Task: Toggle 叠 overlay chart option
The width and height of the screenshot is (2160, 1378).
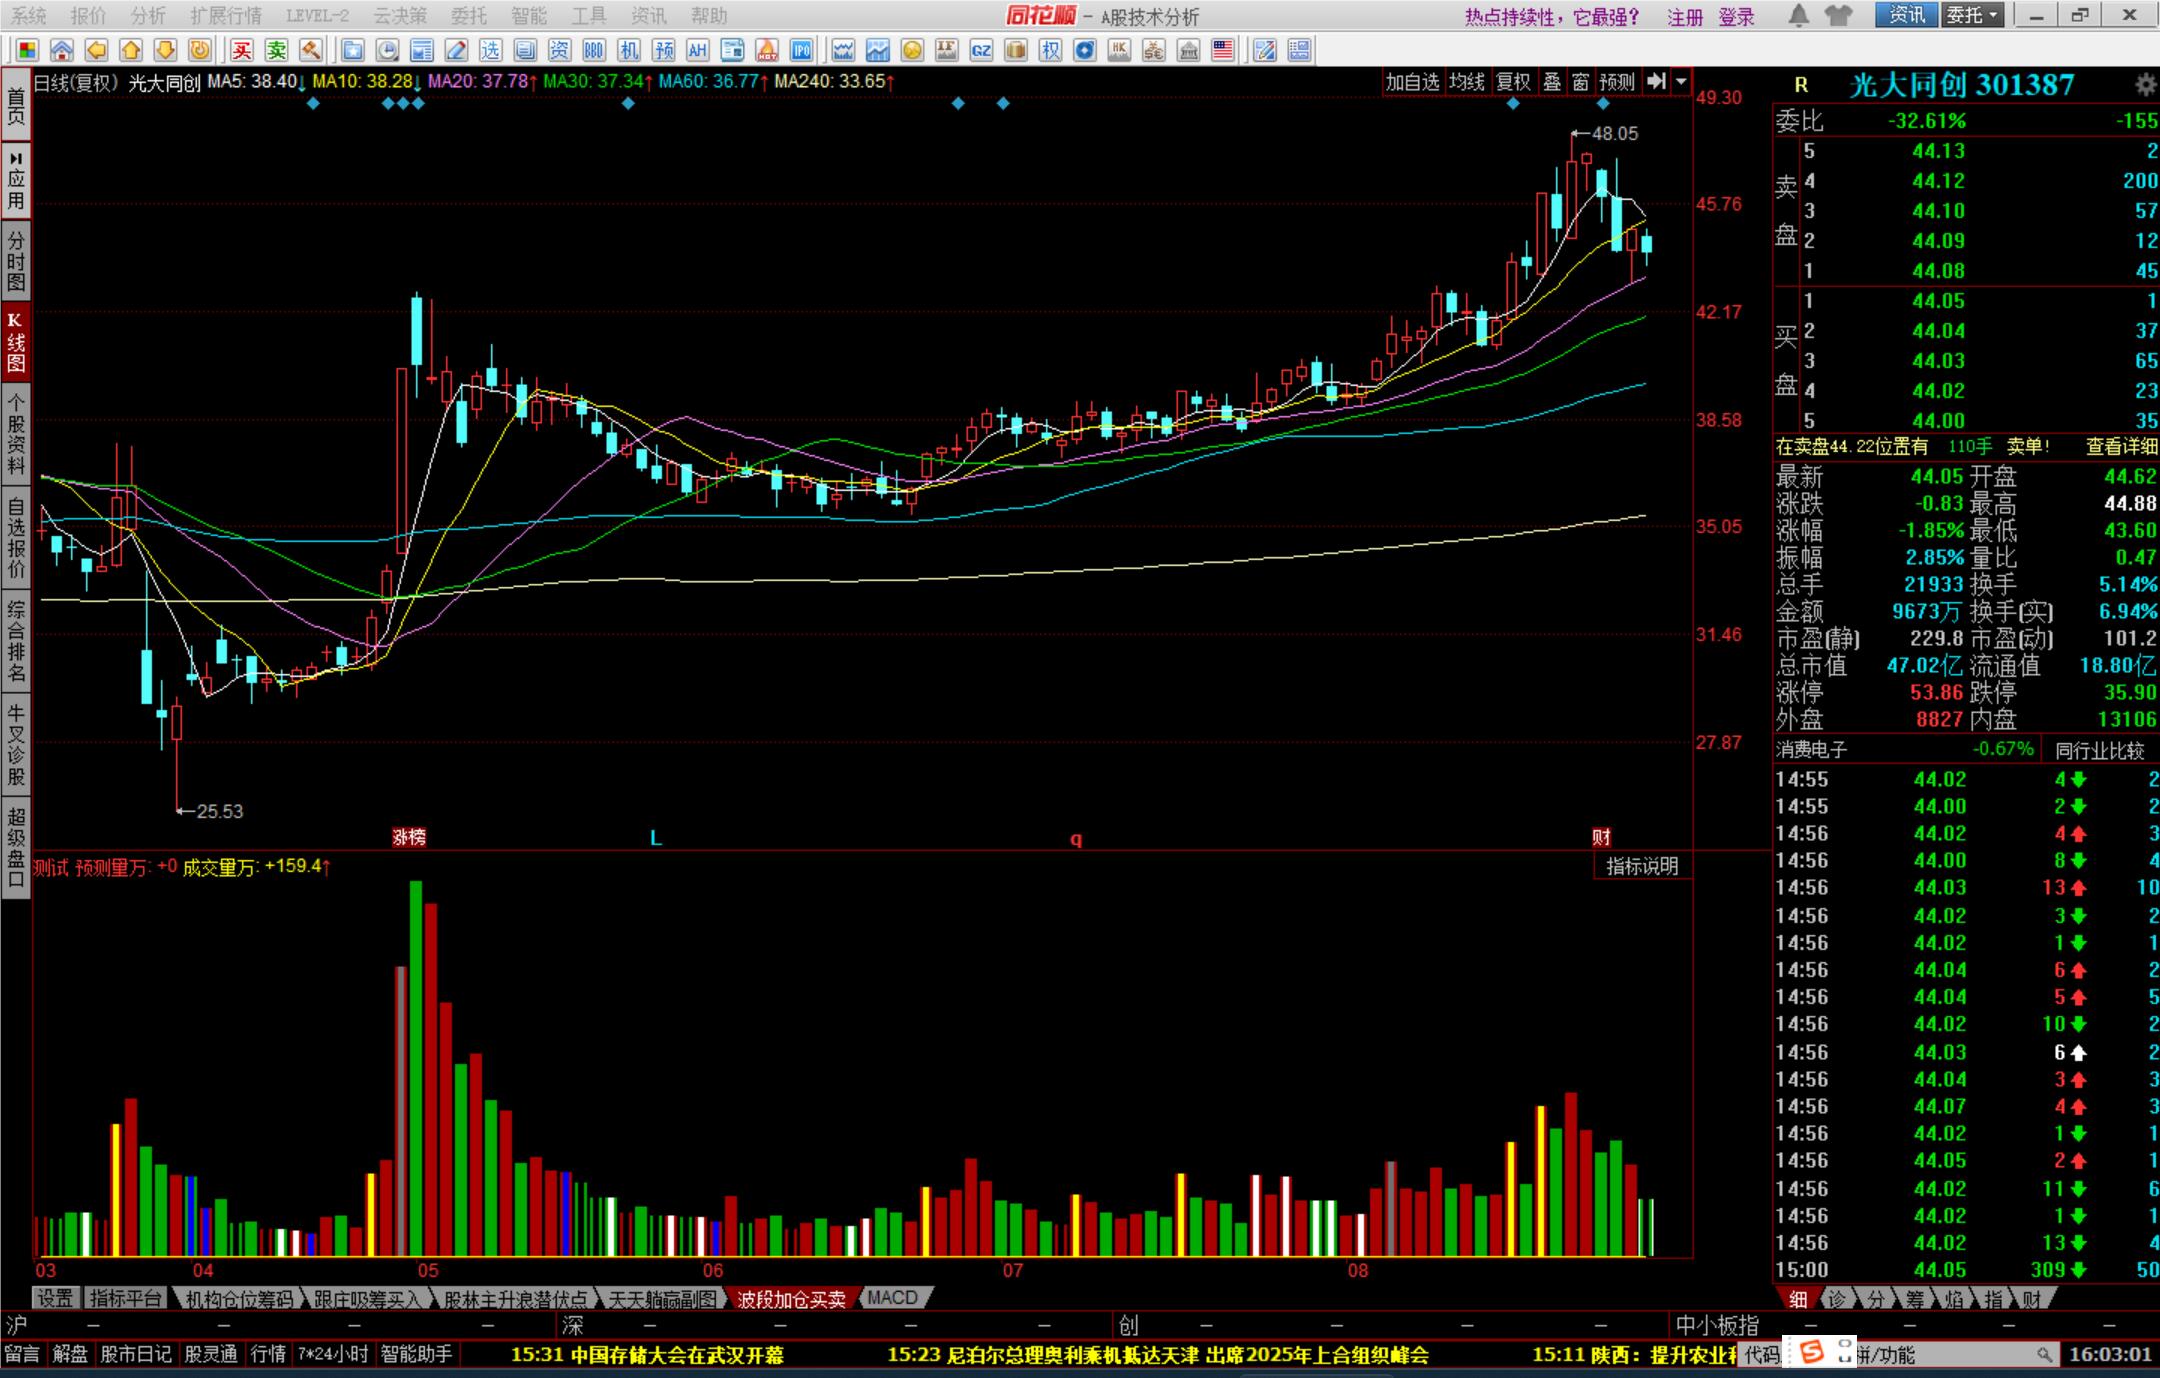Action: [1552, 82]
